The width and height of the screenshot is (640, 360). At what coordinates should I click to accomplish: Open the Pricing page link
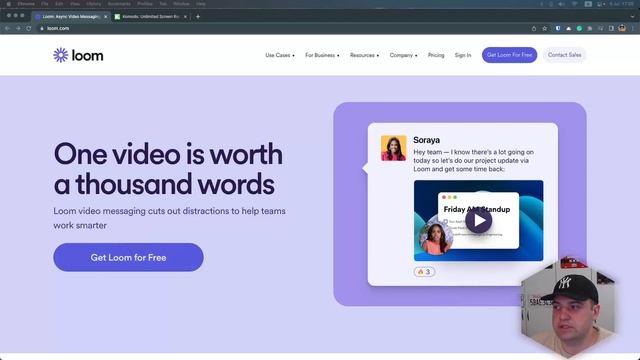pyautogui.click(x=436, y=55)
